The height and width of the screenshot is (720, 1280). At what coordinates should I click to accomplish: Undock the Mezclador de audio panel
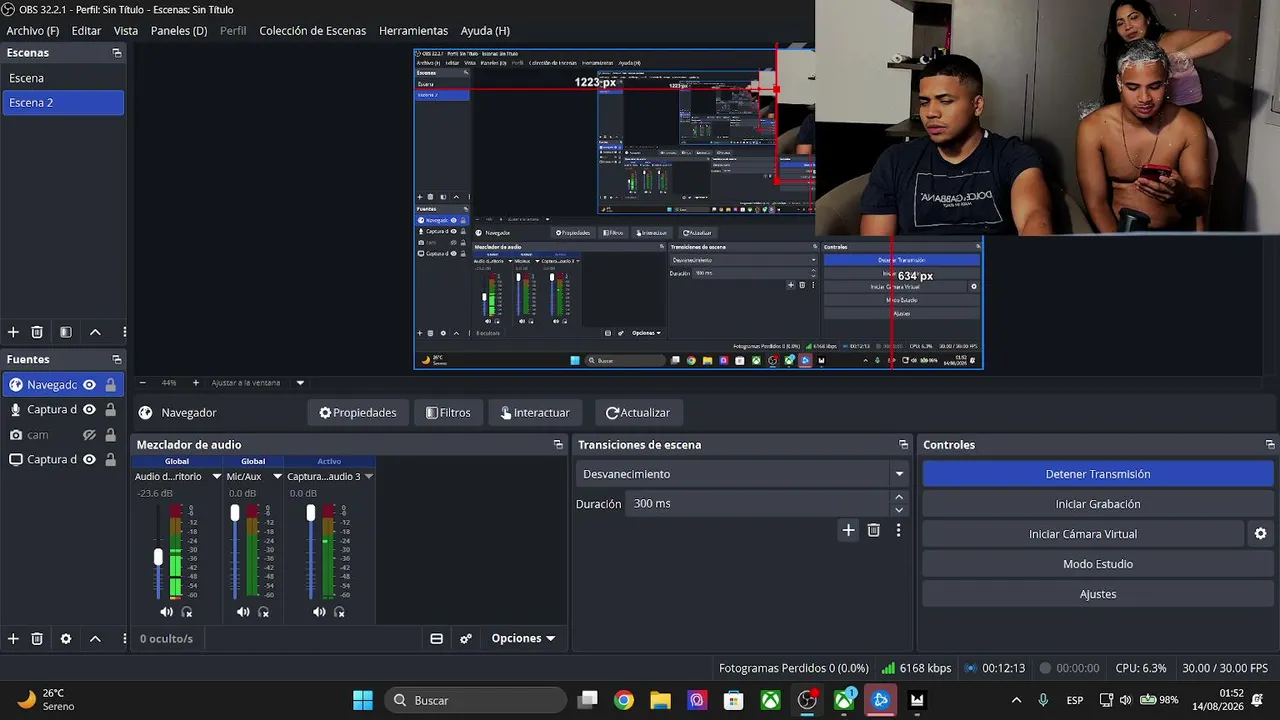[558, 445]
